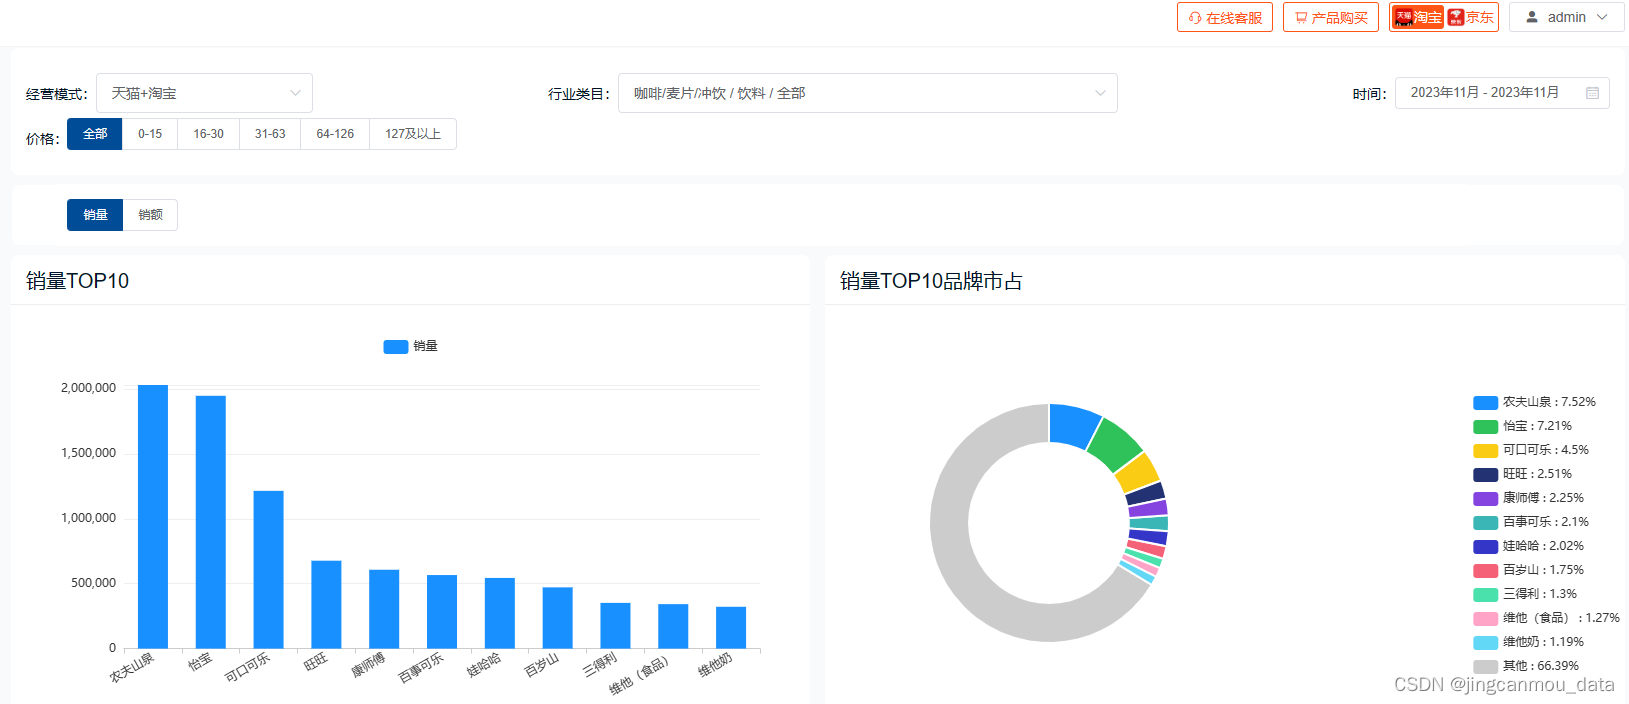Toggle 娃哈哈 legend swatch

(x=1485, y=546)
